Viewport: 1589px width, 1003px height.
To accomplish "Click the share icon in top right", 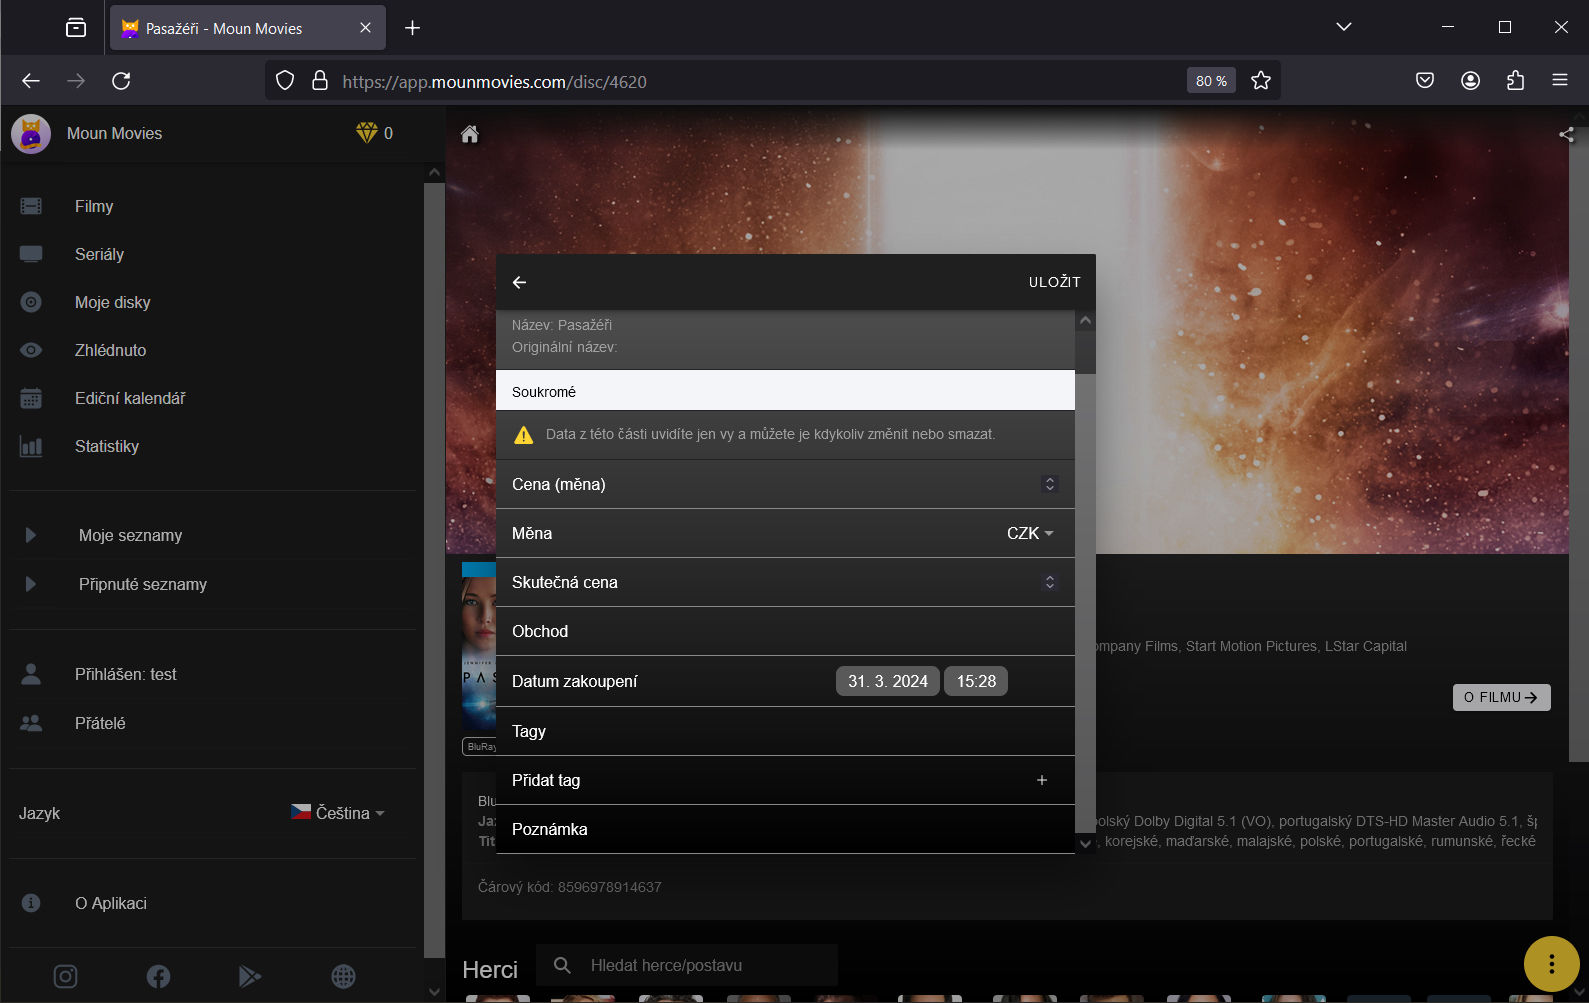I will pyautogui.click(x=1565, y=134).
